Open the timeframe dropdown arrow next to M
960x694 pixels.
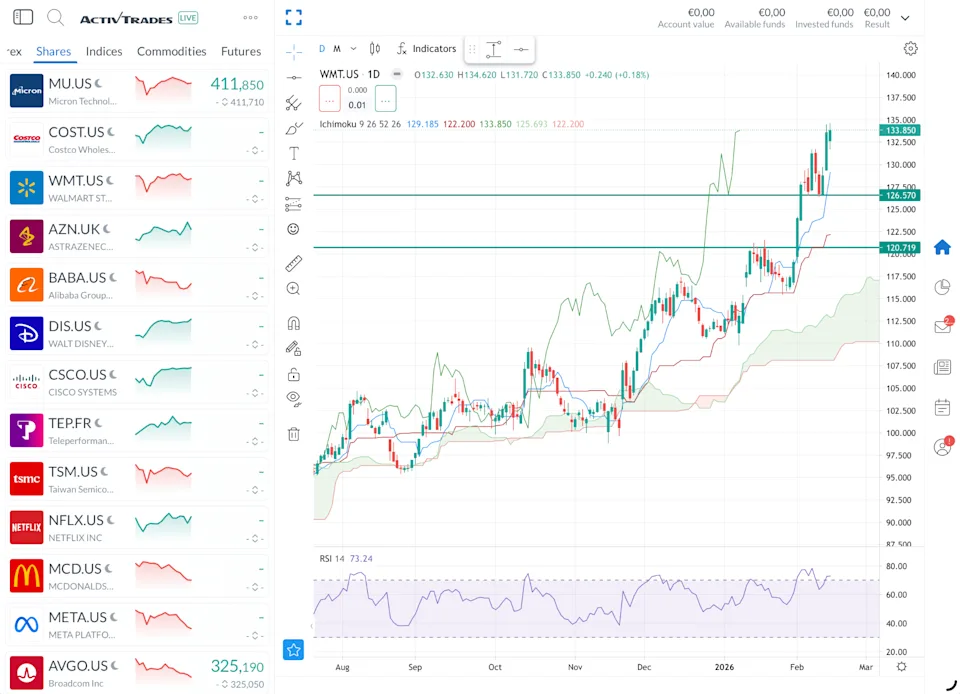(x=353, y=48)
